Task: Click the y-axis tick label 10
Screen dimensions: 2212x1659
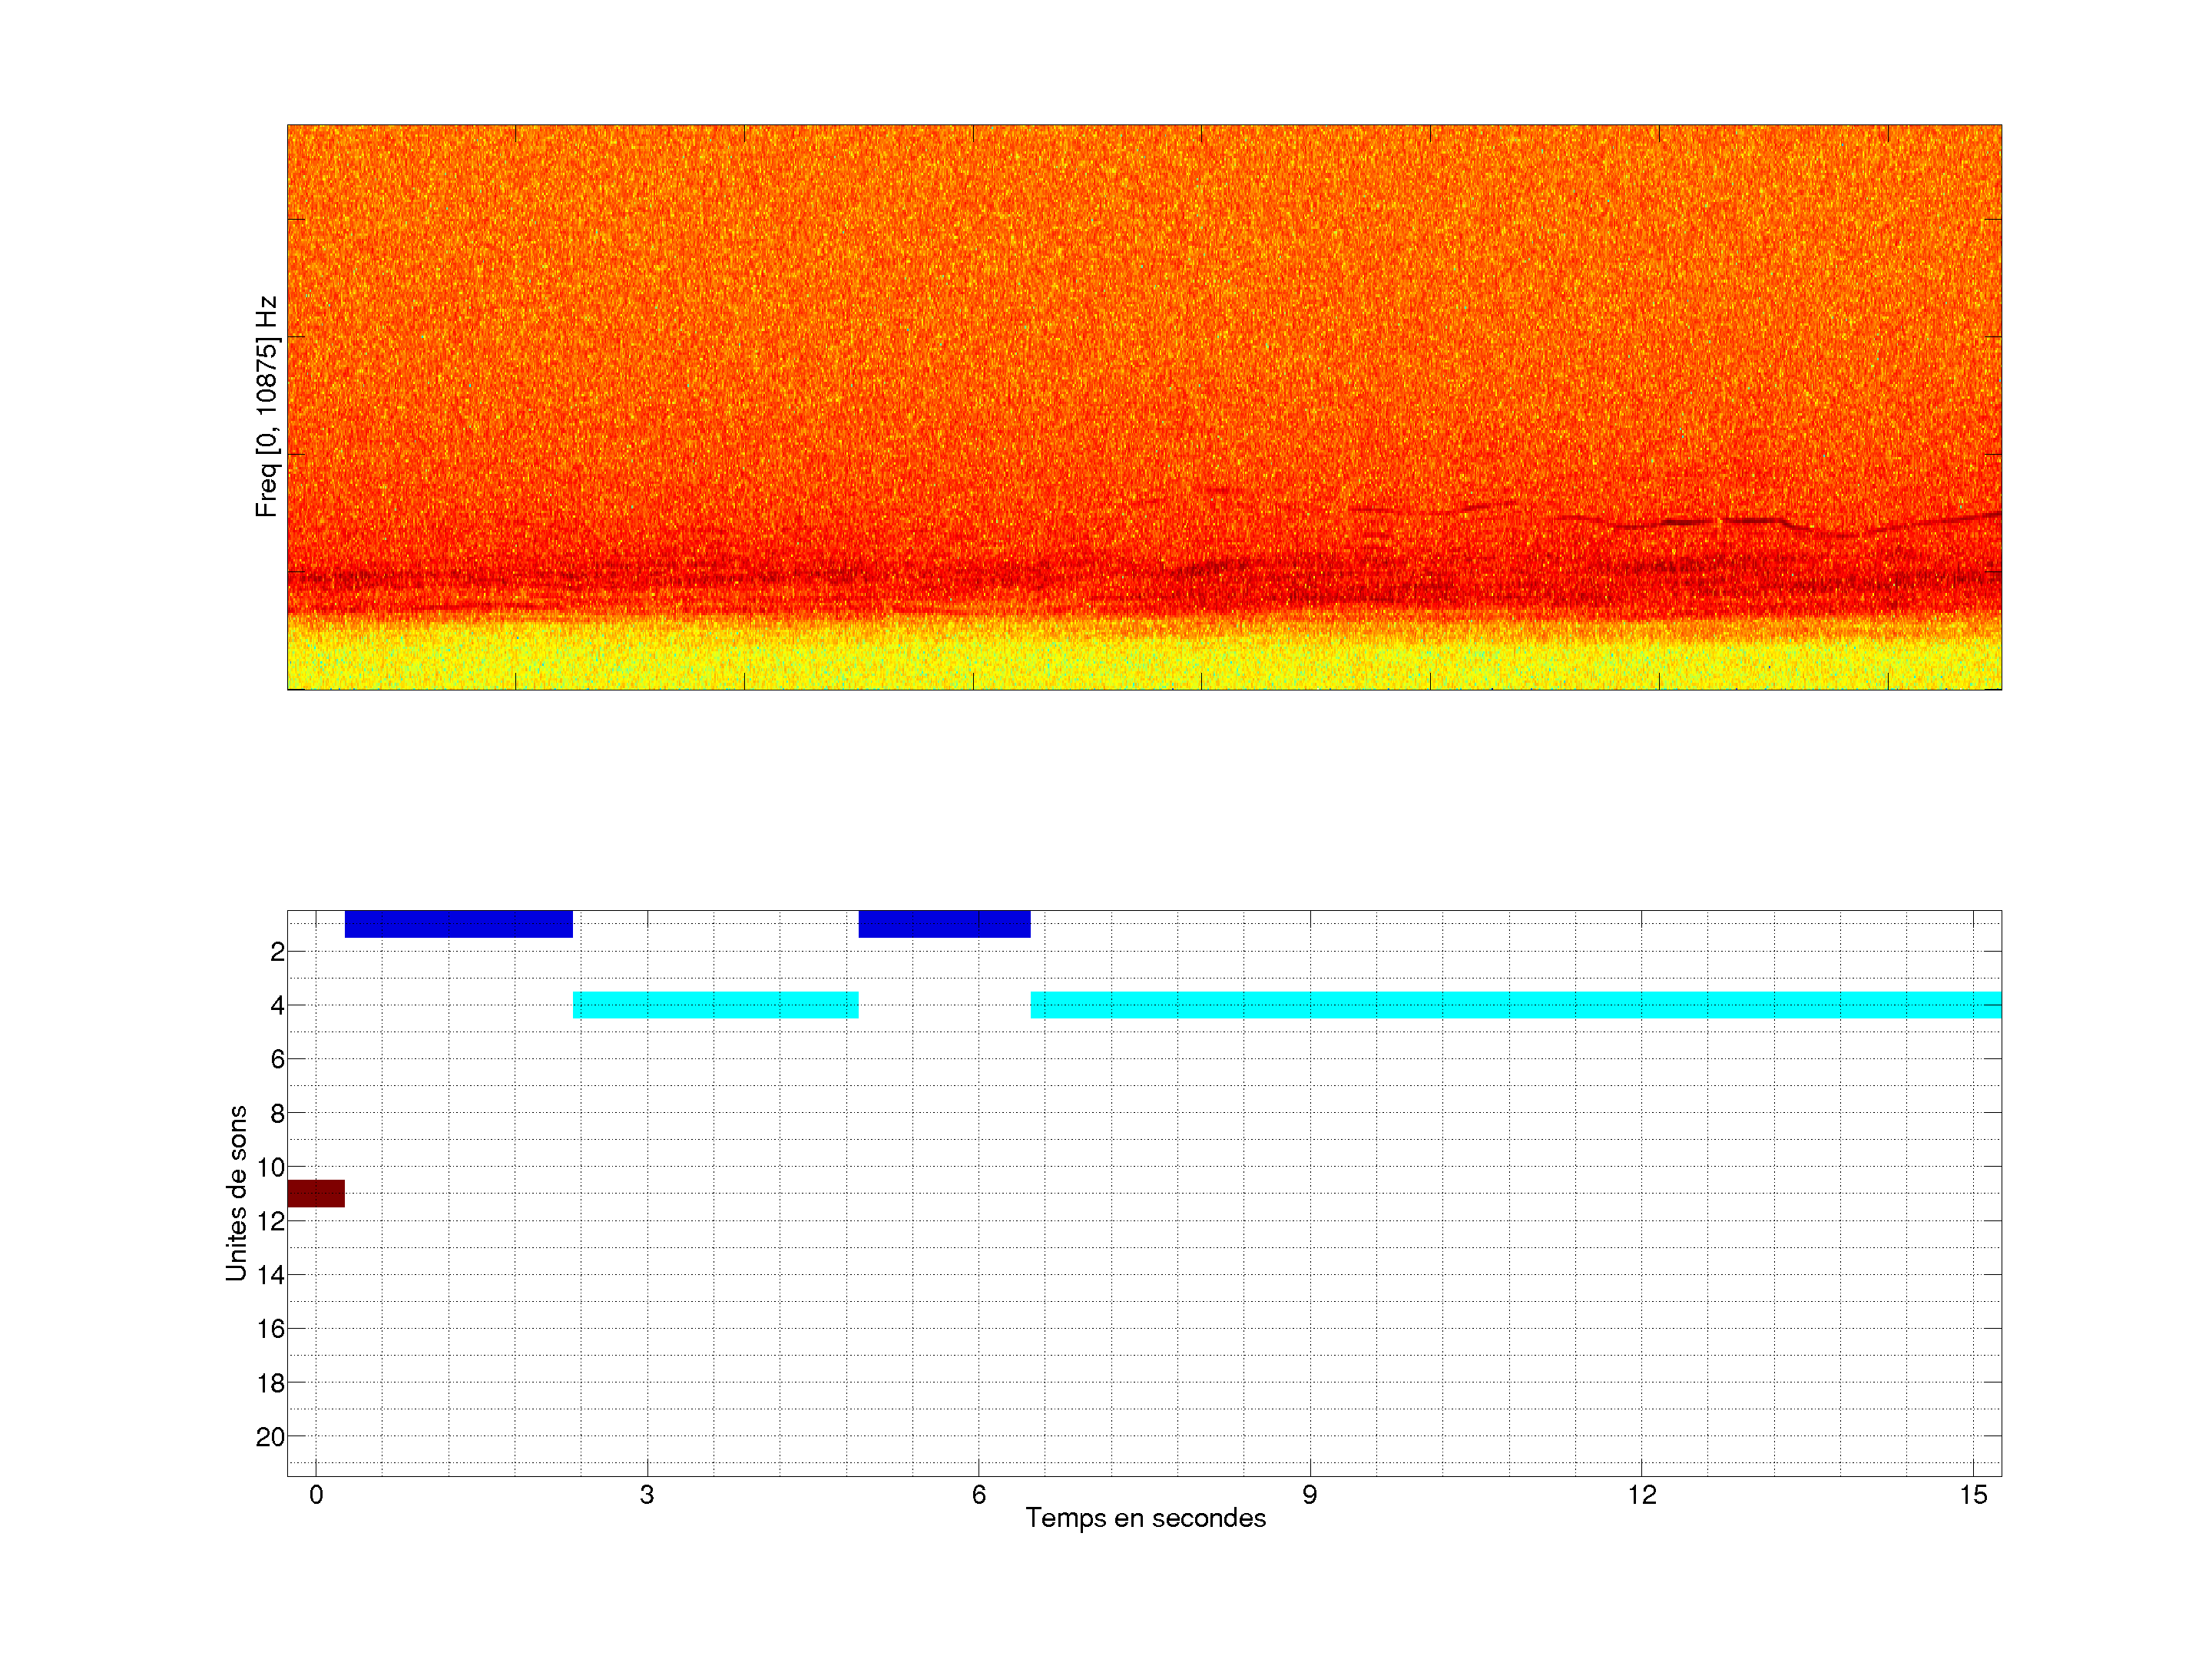Action: [x=270, y=1167]
